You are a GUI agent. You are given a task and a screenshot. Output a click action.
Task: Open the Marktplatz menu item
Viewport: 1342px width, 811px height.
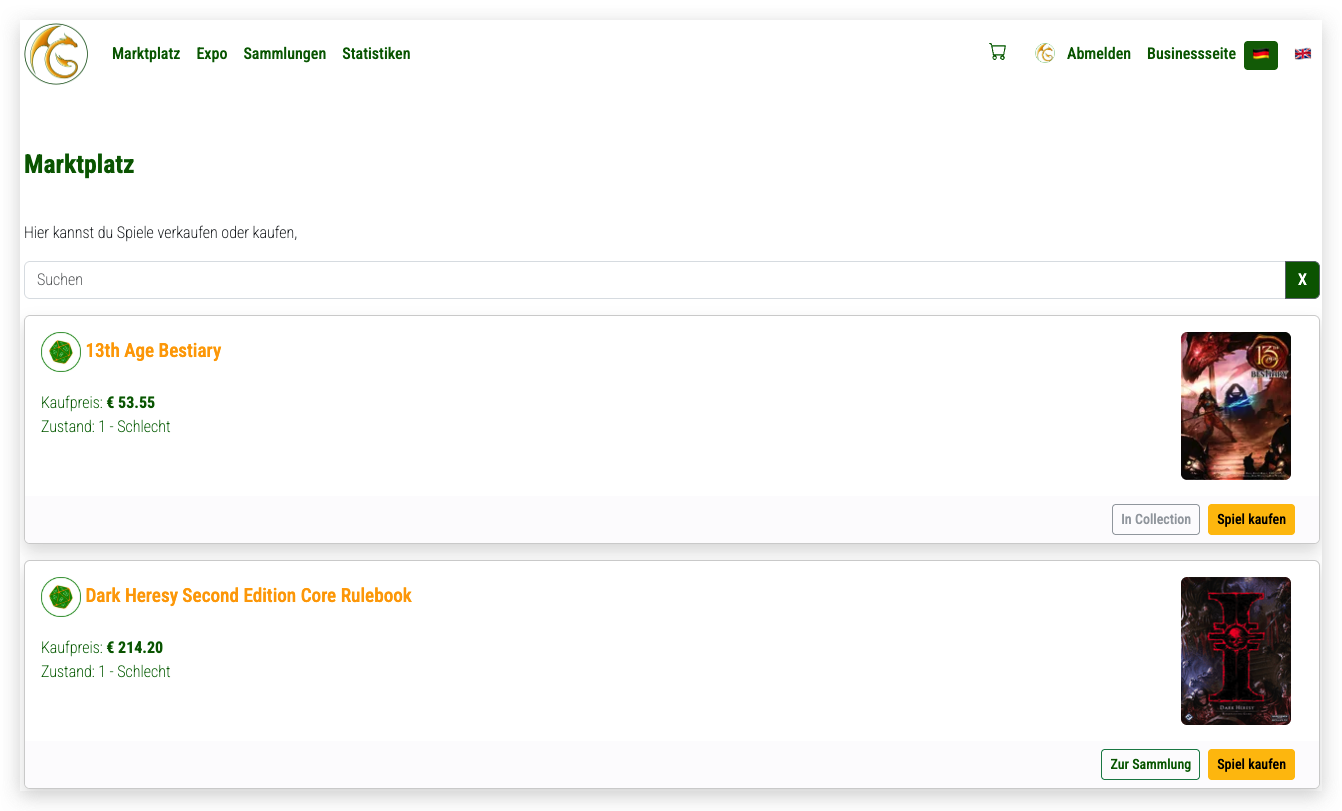coord(146,54)
